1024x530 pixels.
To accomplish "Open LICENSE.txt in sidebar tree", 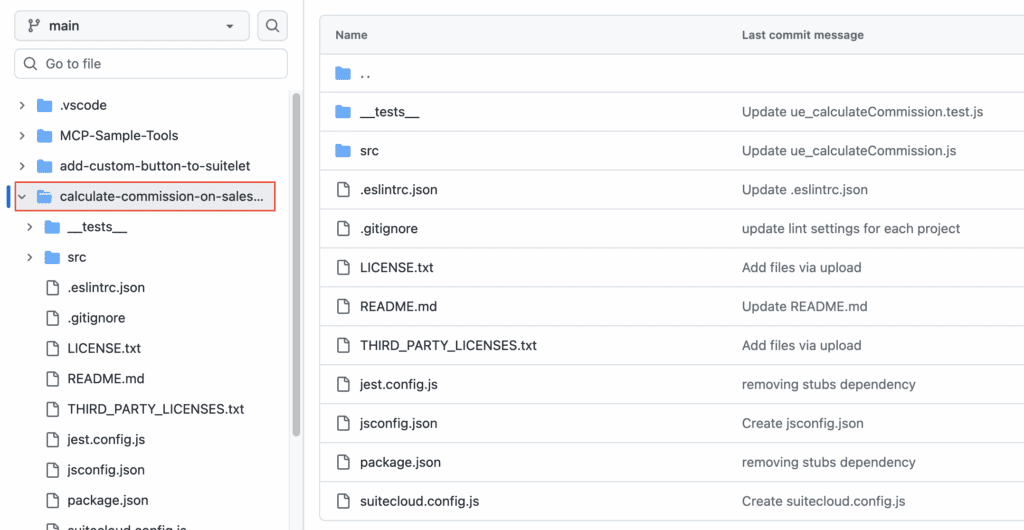I will tap(104, 348).
